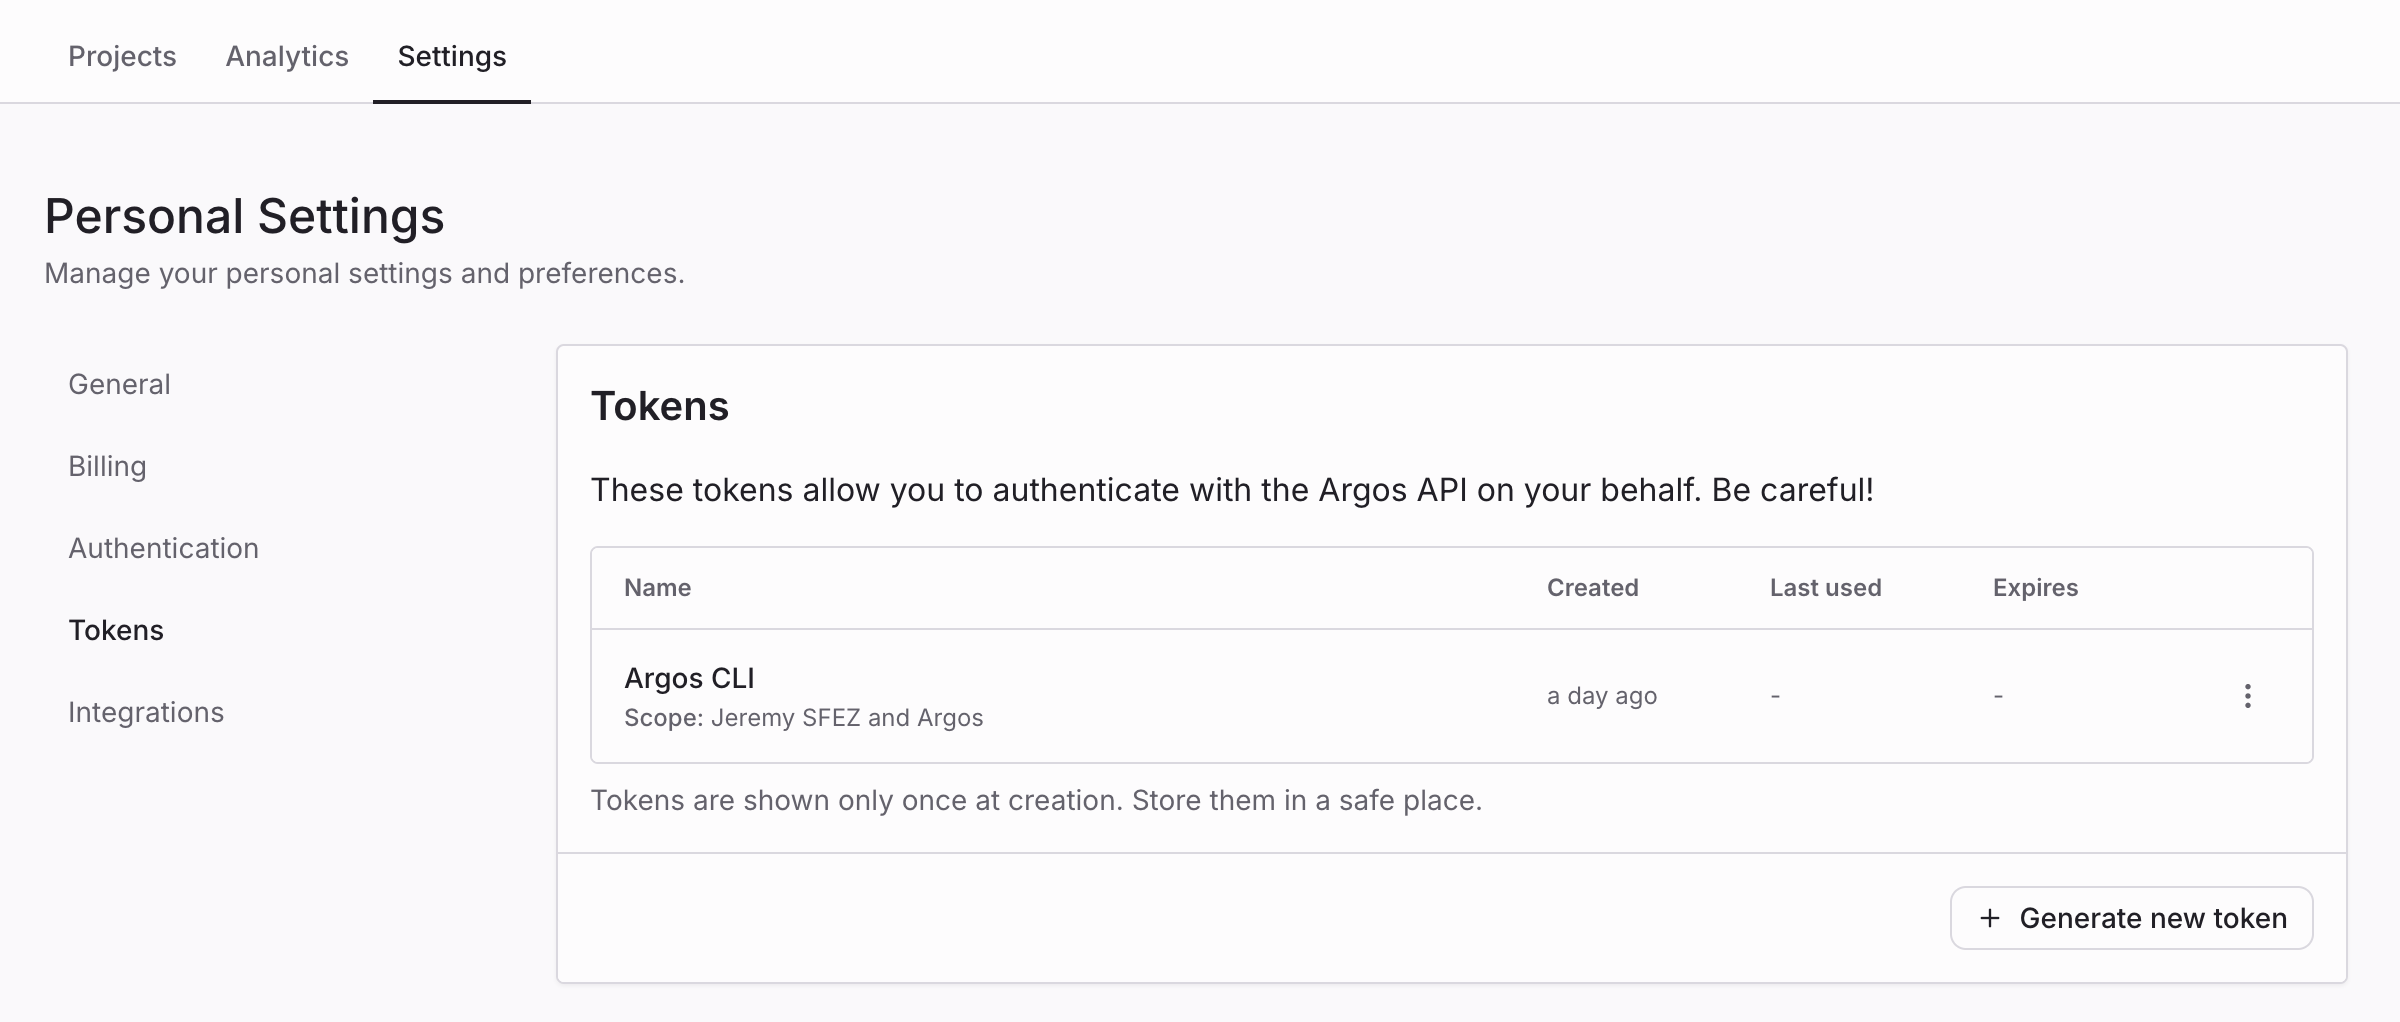
Task: Open the Integrations settings section
Action: pyautogui.click(x=146, y=712)
